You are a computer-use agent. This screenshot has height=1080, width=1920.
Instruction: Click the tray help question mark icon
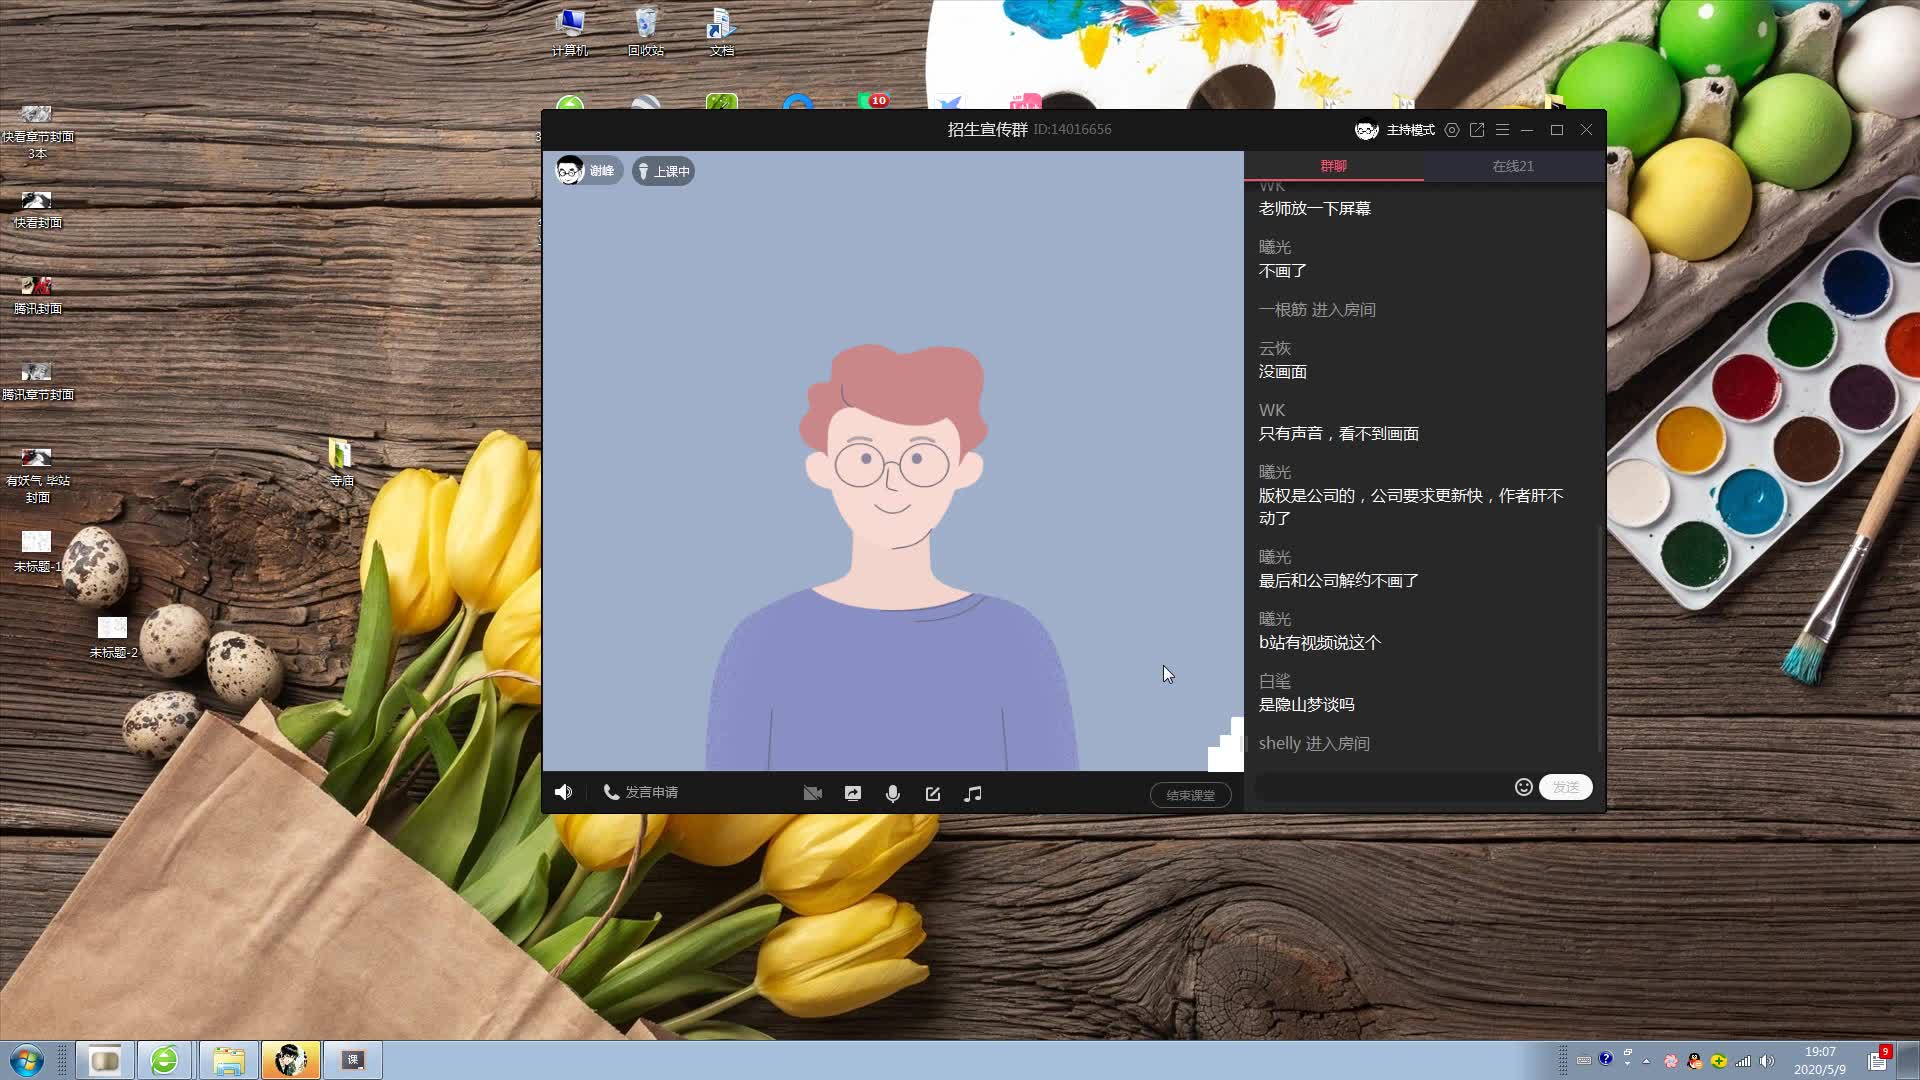tap(1606, 1059)
